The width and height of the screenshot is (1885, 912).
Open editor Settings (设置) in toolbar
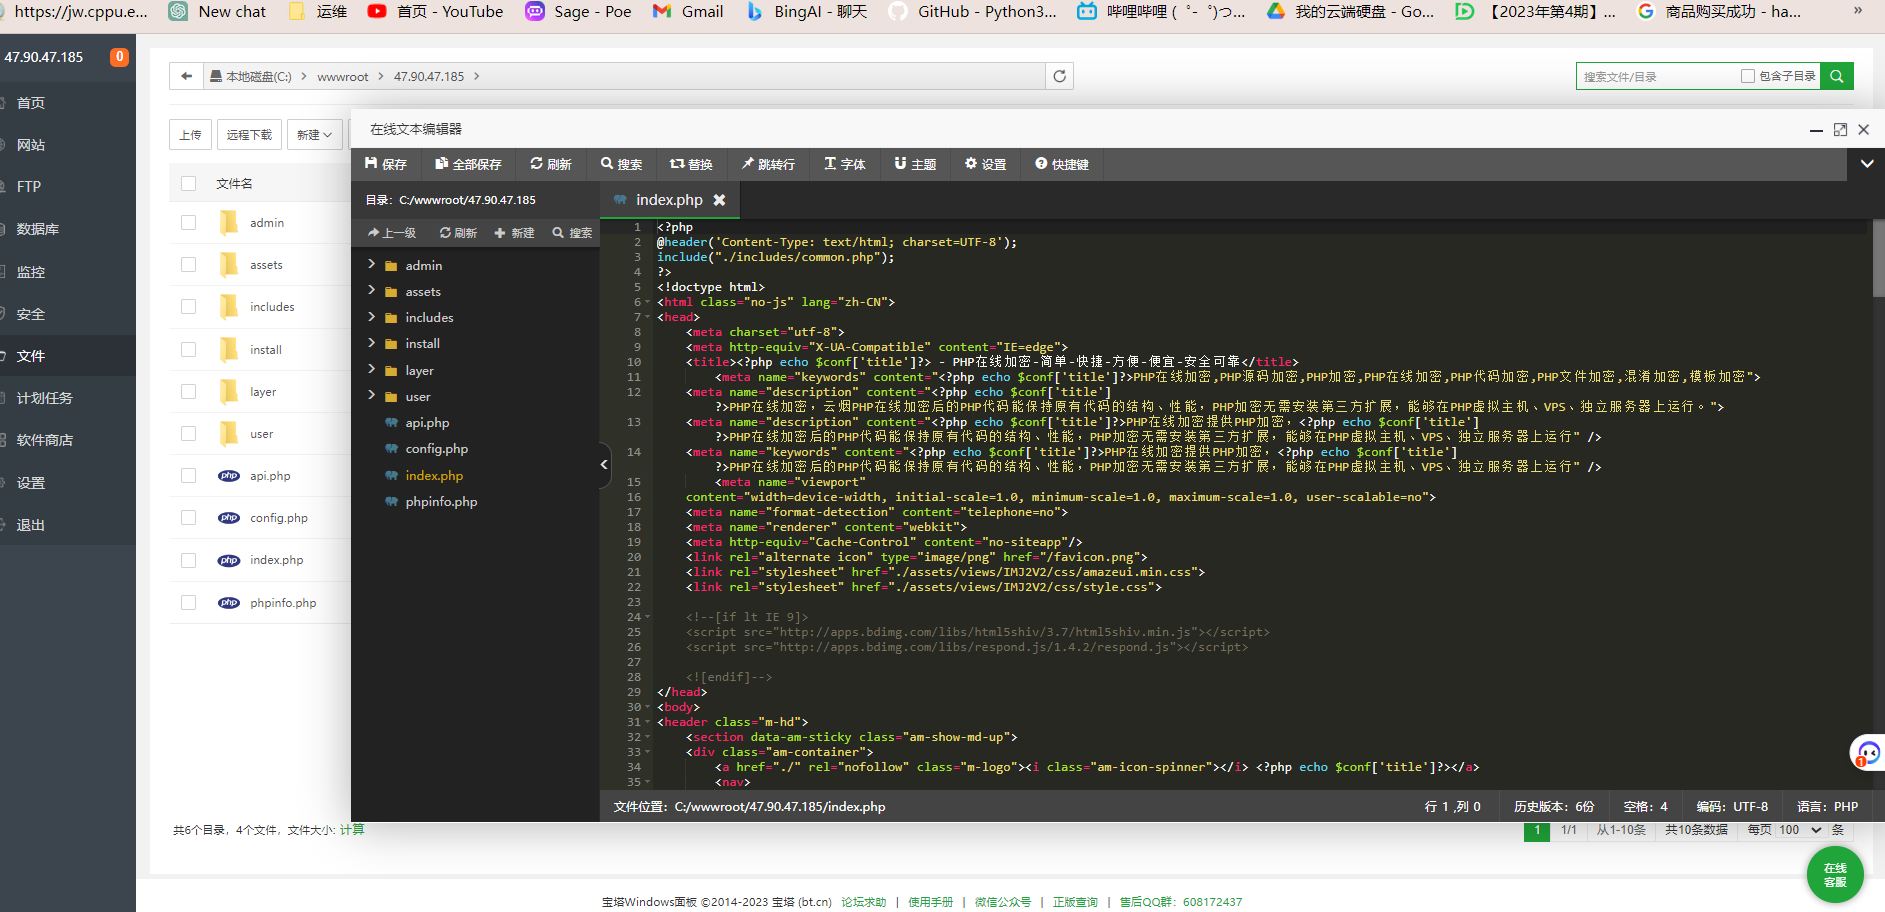click(x=985, y=164)
